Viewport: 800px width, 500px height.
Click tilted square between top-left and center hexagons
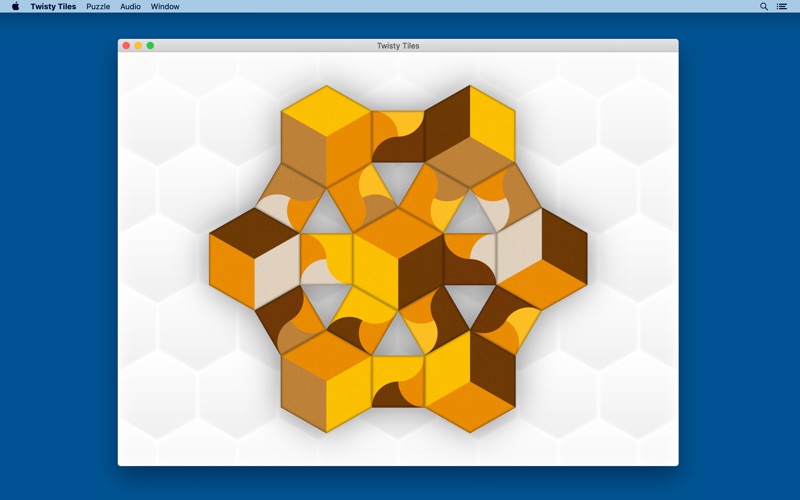pos(362,197)
